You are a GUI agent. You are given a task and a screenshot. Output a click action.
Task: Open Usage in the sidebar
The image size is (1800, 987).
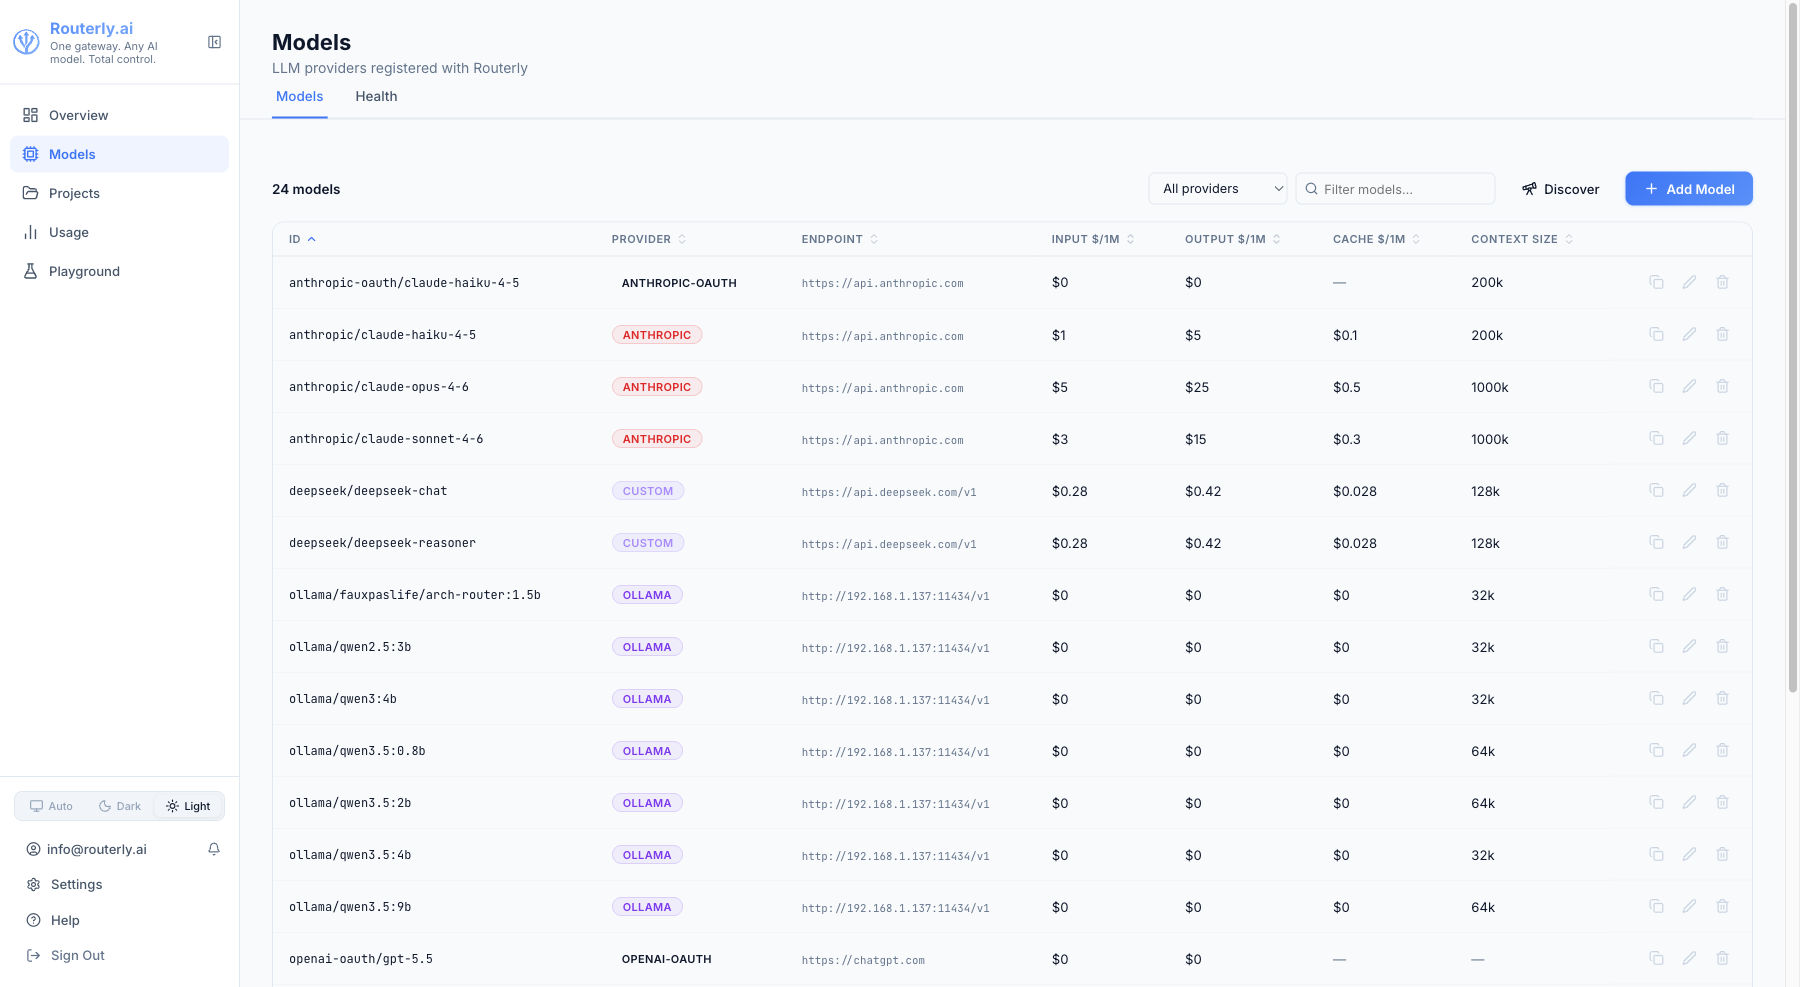coord(119,232)
